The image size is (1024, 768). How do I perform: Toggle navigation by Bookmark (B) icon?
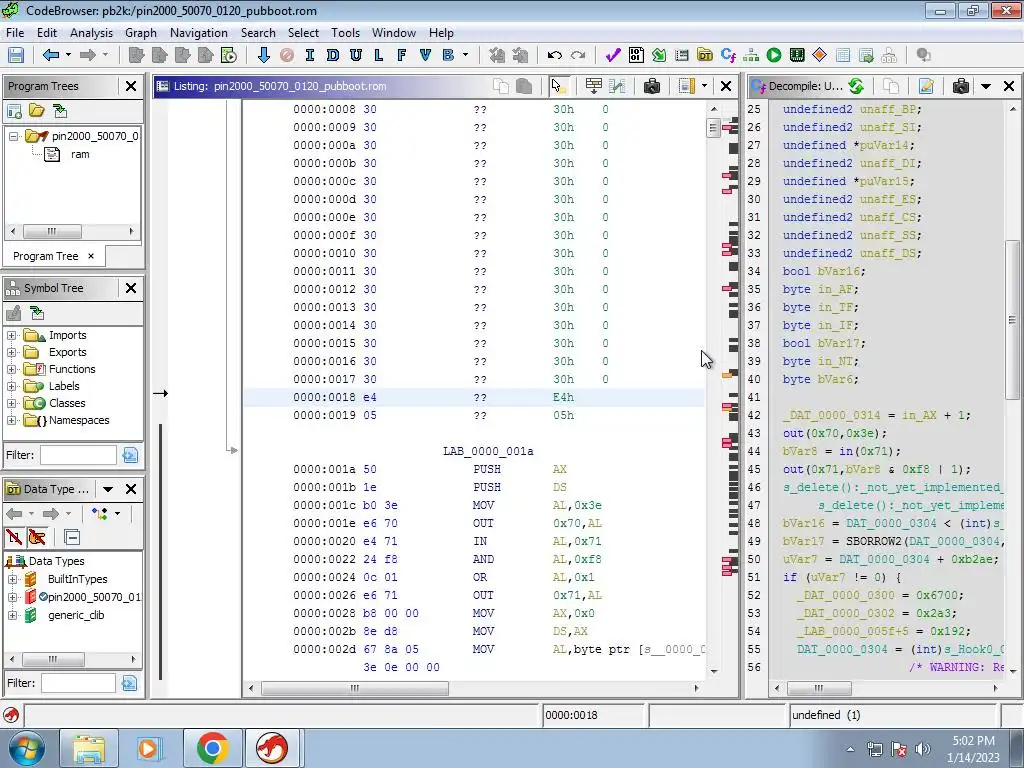click(x=448, y=56)
